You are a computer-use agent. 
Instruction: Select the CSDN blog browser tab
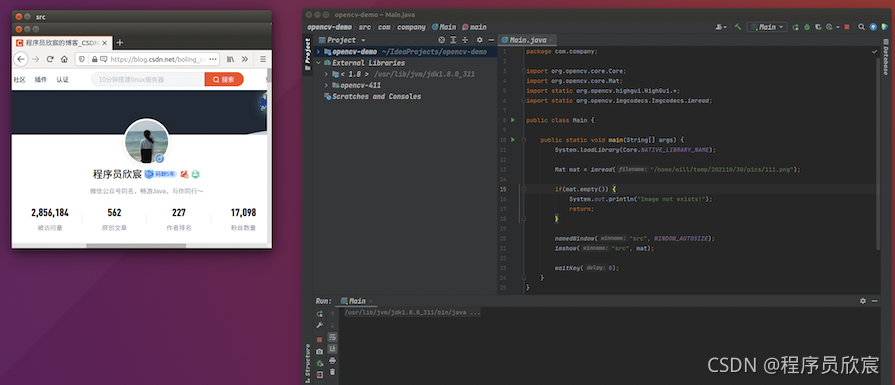61,43
